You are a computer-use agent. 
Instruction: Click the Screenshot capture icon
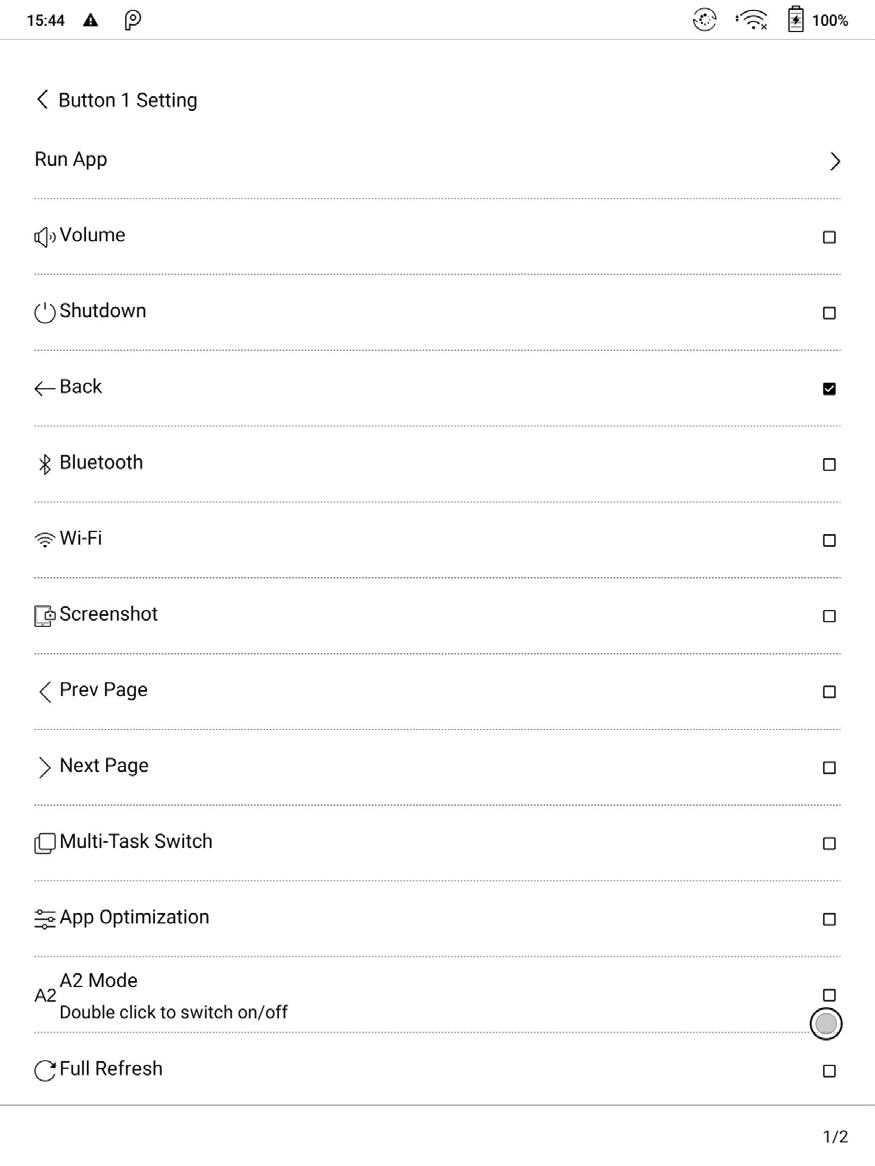point(44,616)
